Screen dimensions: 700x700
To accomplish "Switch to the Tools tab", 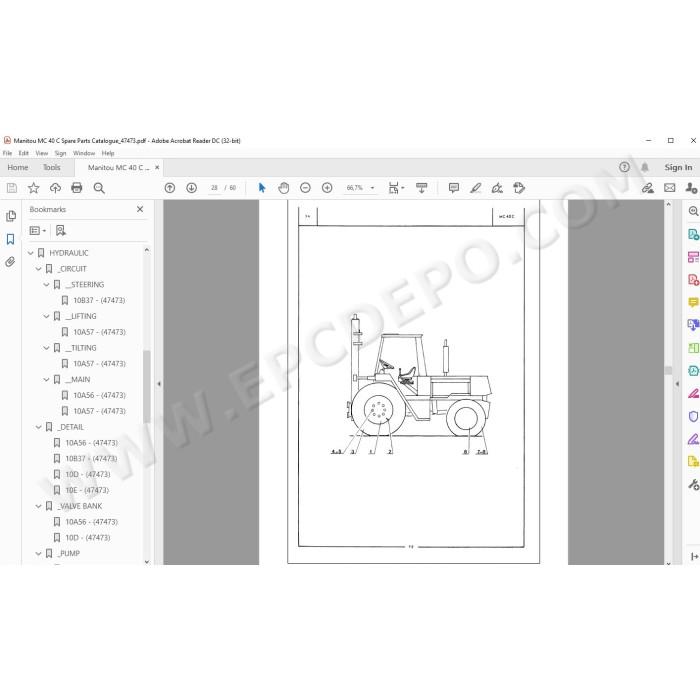I will click(52, 167).
